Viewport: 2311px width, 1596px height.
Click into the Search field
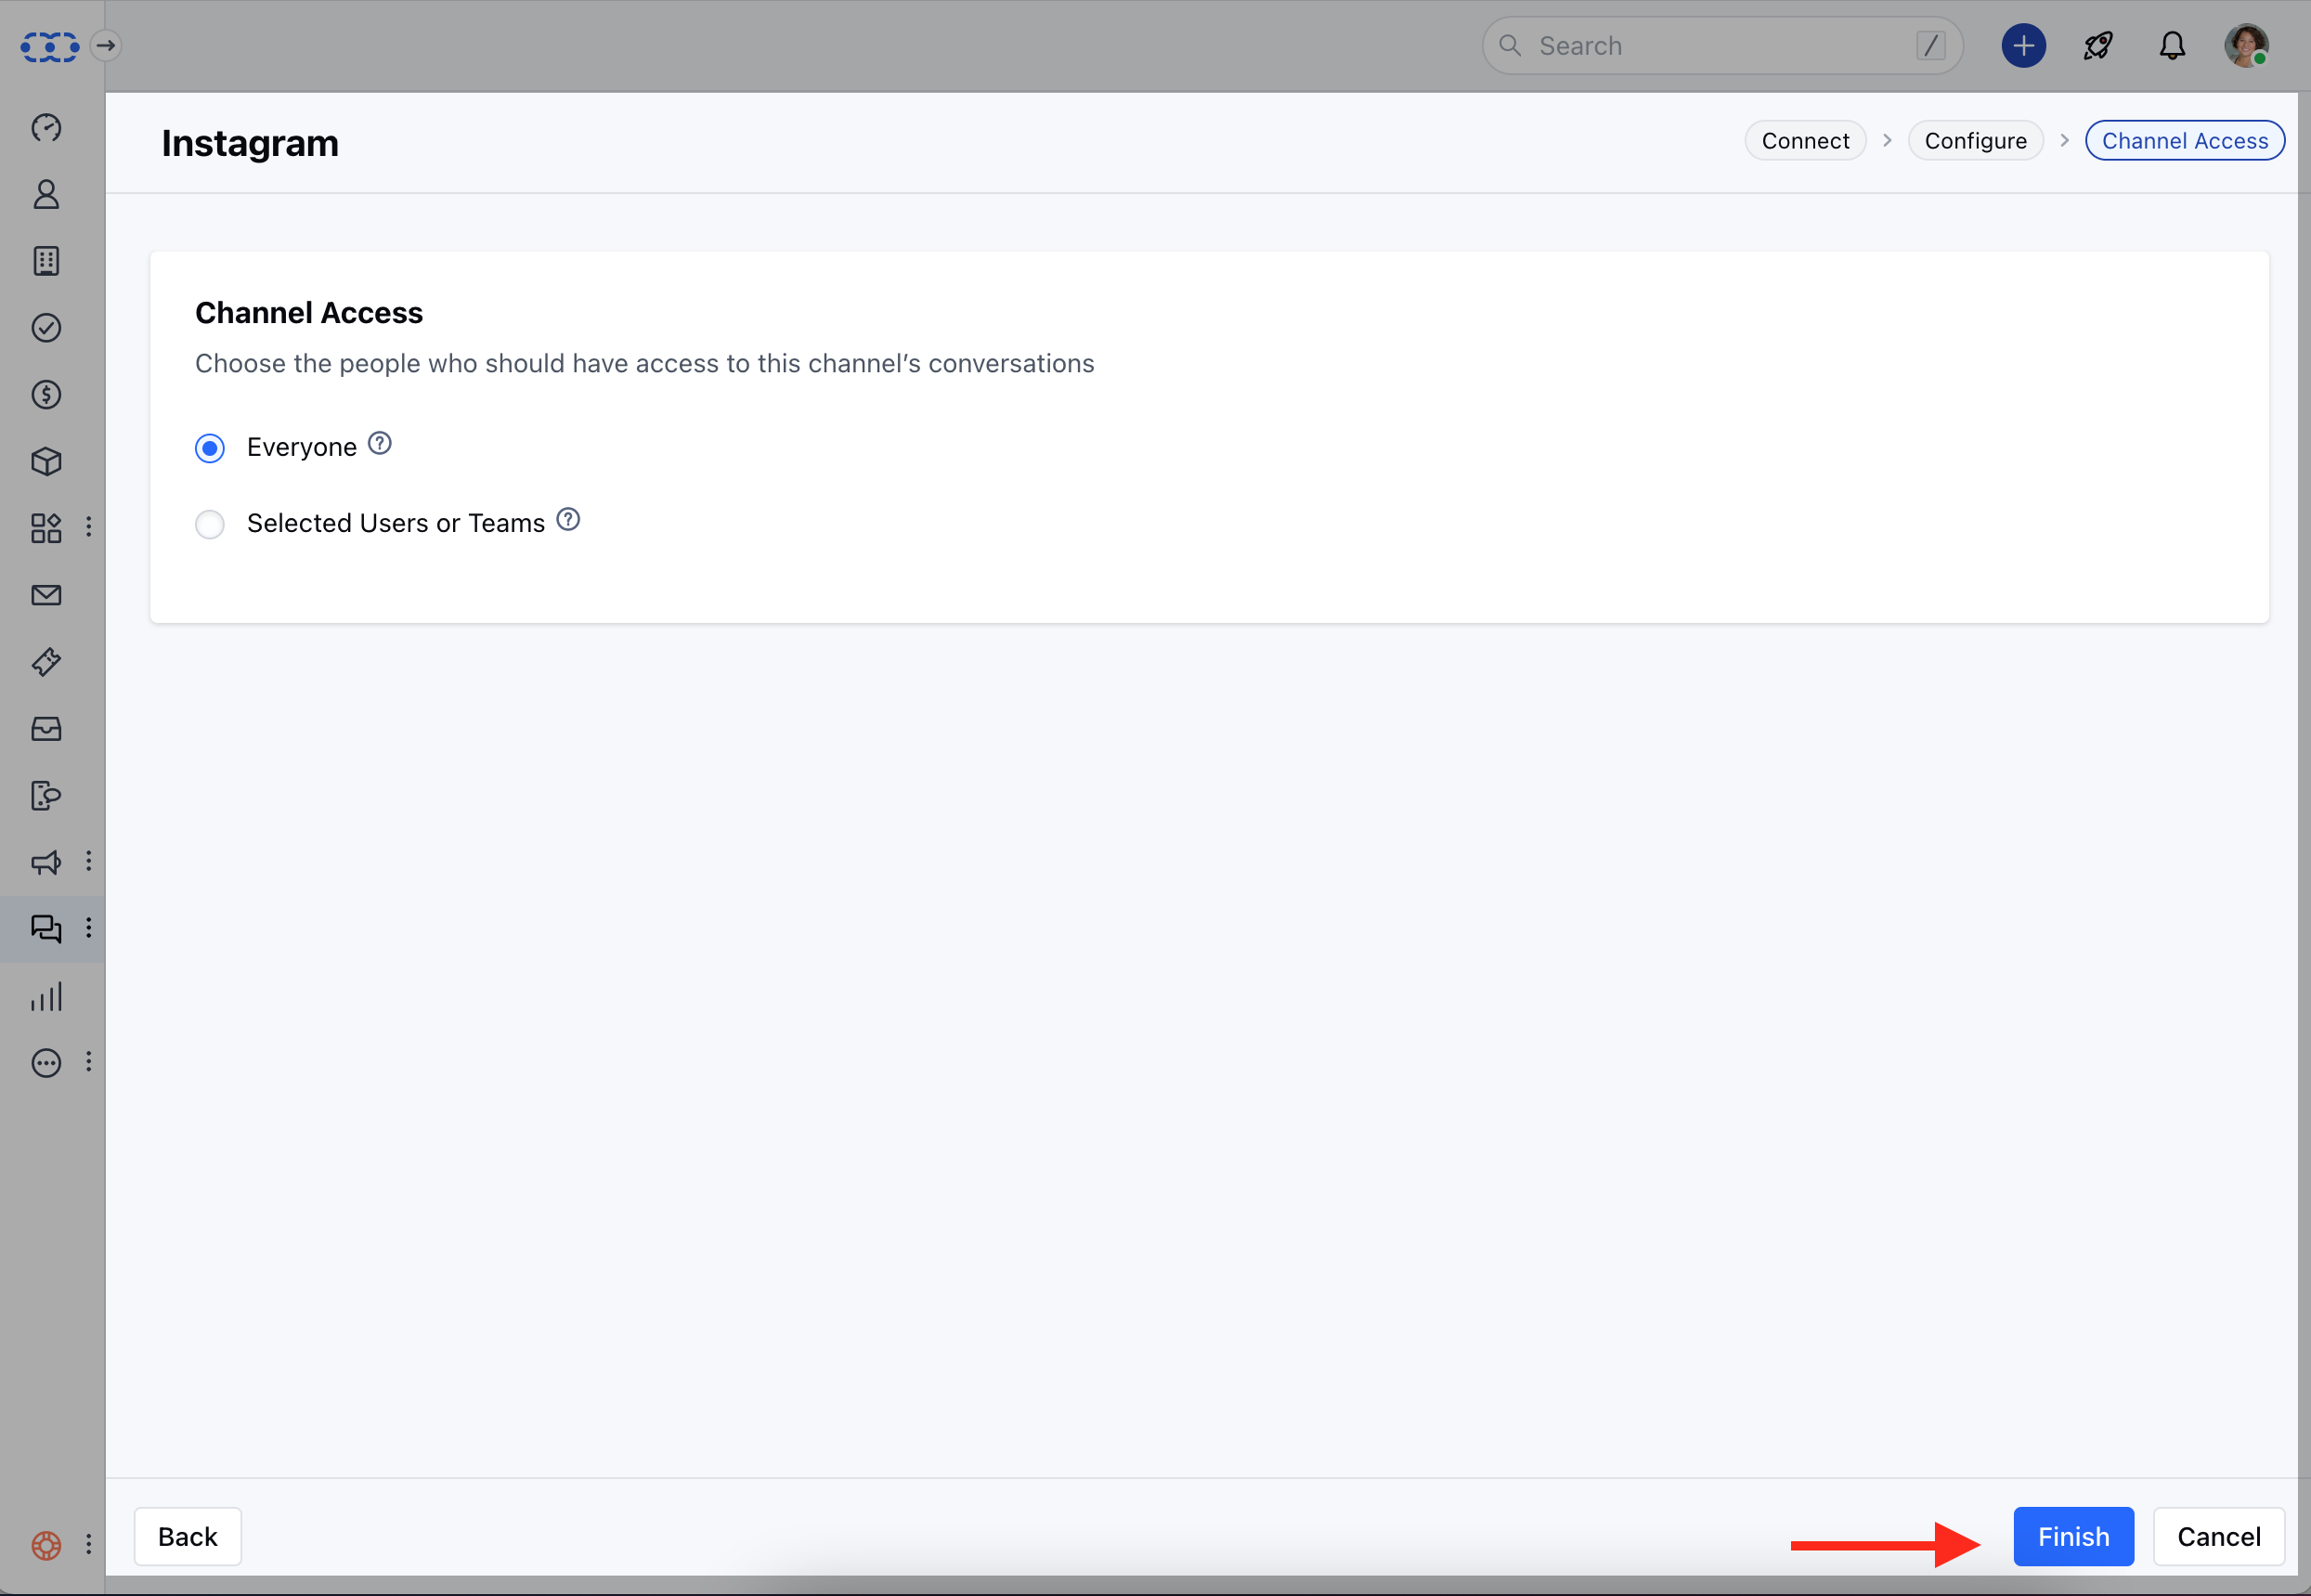1722,46
